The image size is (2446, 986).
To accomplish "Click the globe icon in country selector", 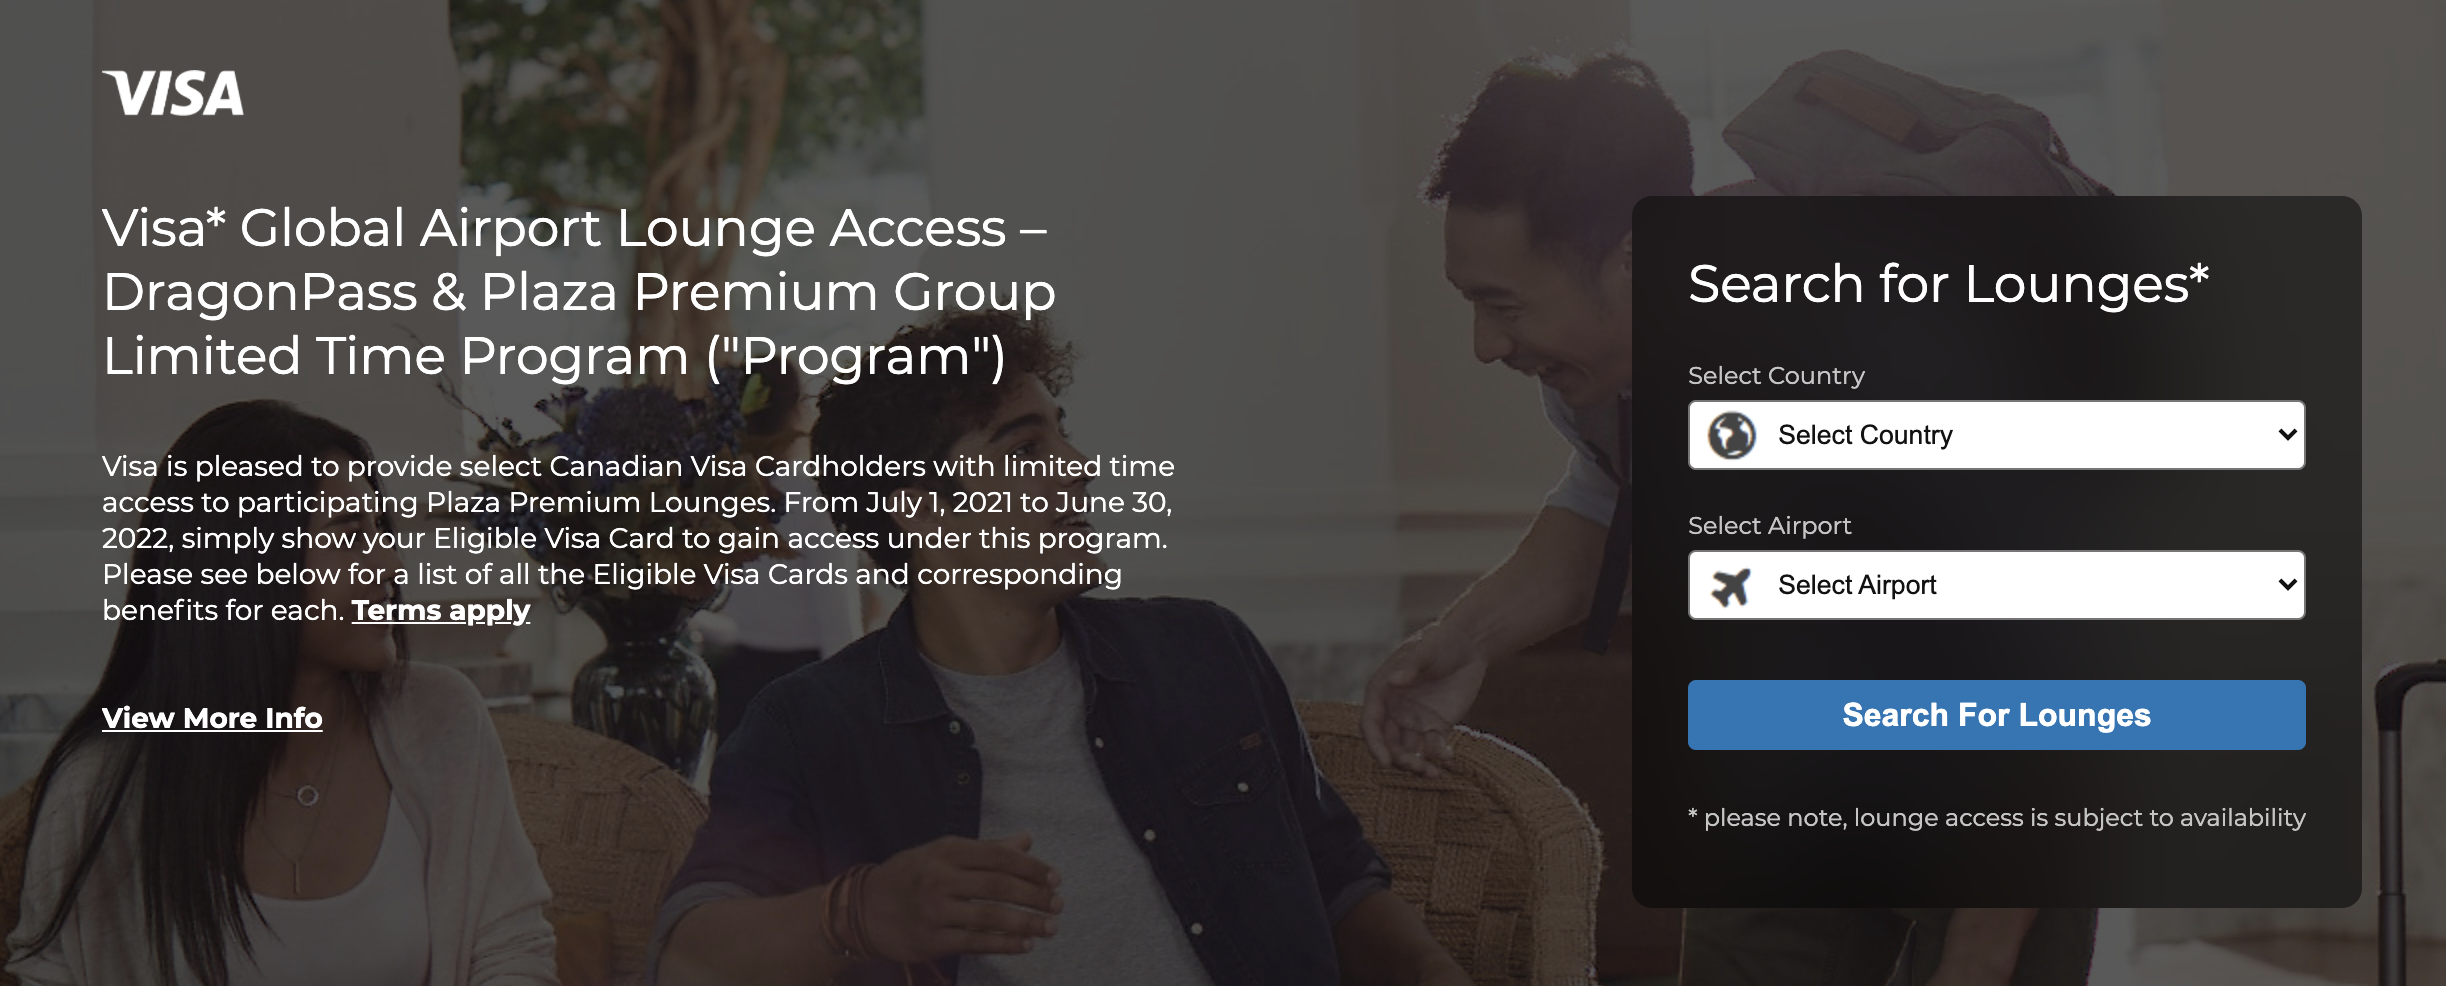I will click(1731, 435).
